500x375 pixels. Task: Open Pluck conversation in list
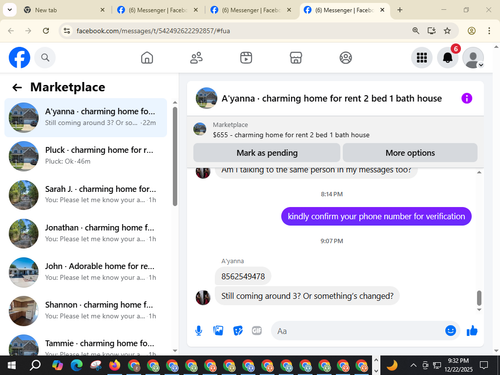pyautogui.click(x=86, y=156)
